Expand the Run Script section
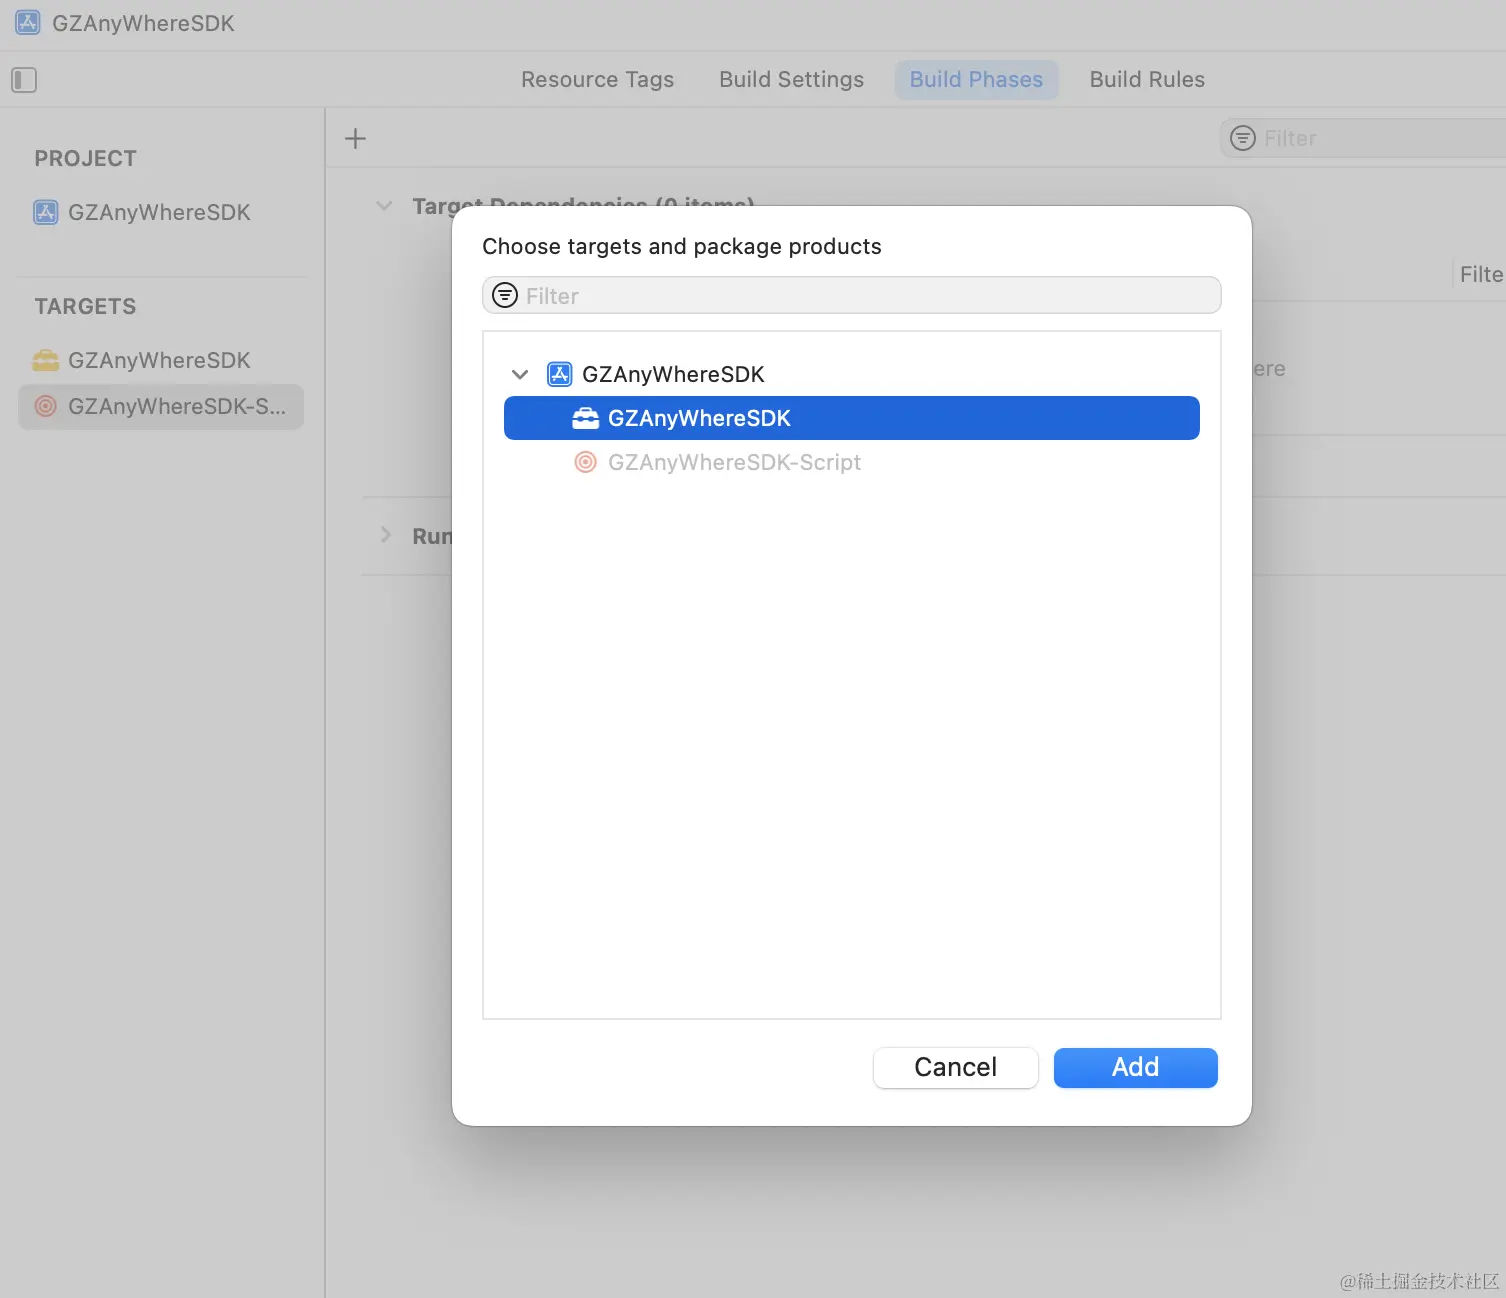Image resolution: width=1506 pixels, height=1298 pixels. click(385, 535)
